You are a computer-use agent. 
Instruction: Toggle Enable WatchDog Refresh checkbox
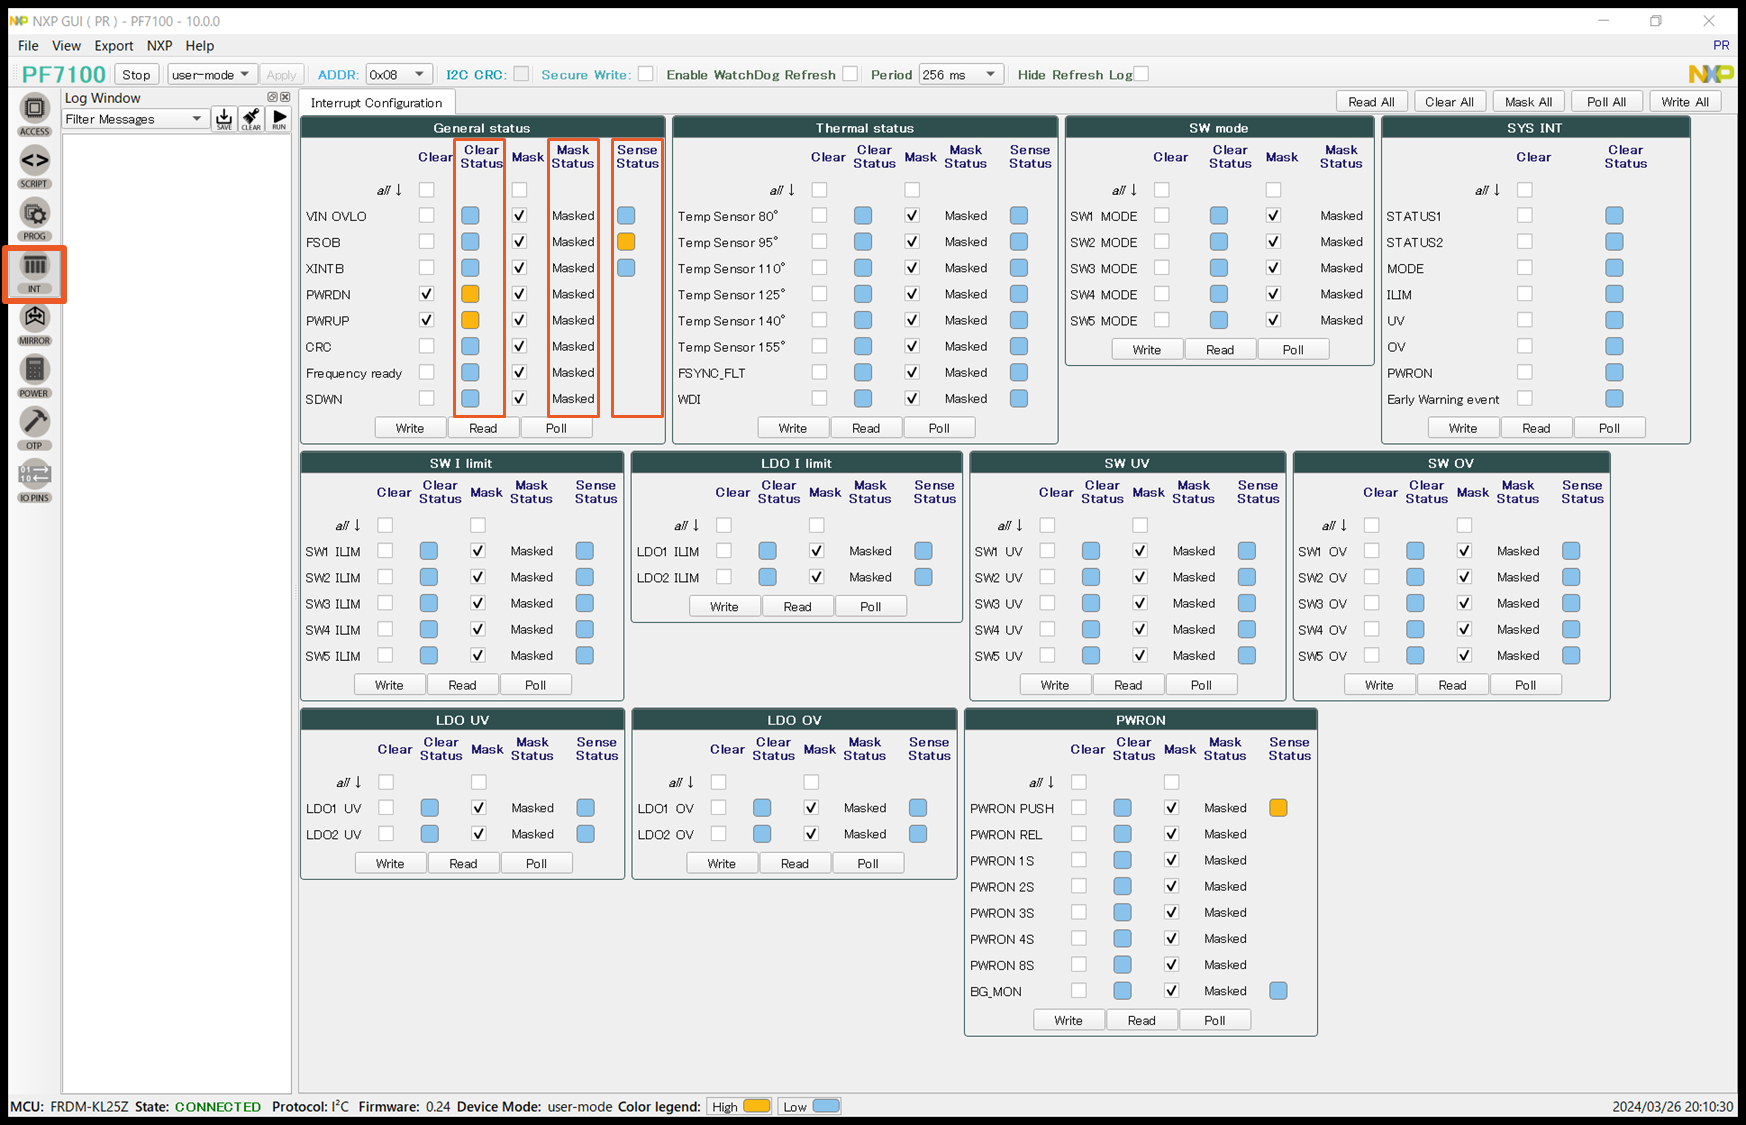(x=850, y=74)
